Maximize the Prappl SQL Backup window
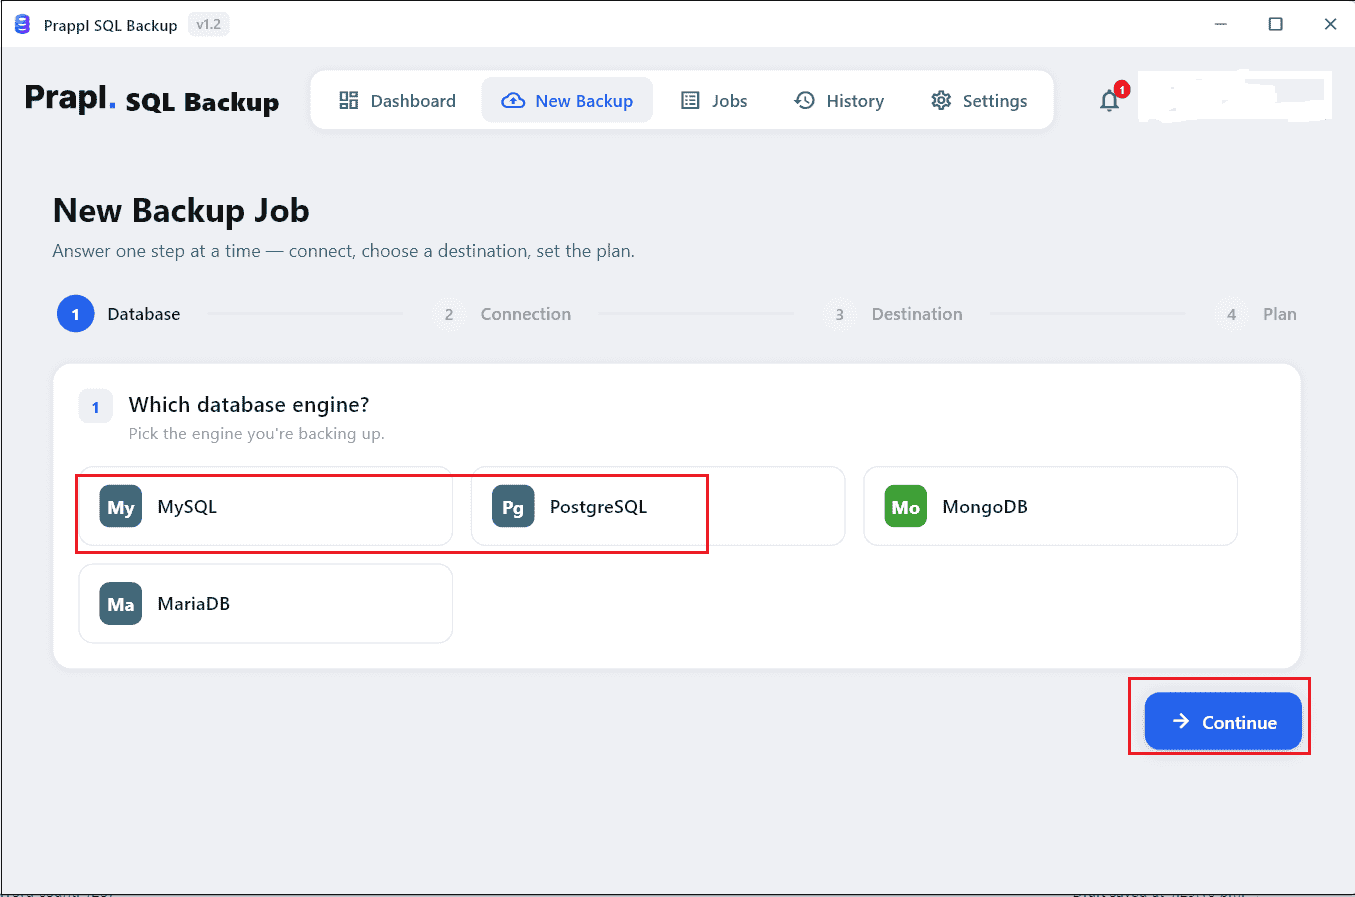The image size is (1355, 897). pyautogui.click(x=1276, y=24)
